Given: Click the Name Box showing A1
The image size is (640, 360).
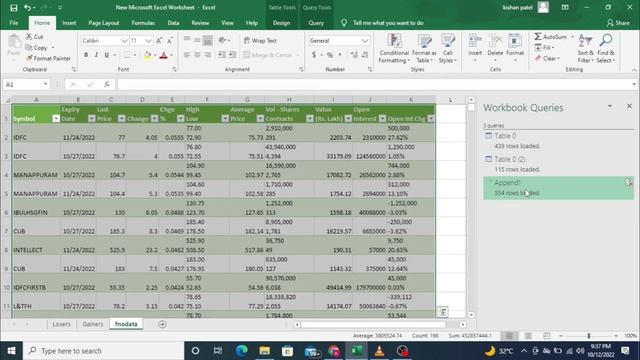Looking at the screenshot, I should pos(25,84).
